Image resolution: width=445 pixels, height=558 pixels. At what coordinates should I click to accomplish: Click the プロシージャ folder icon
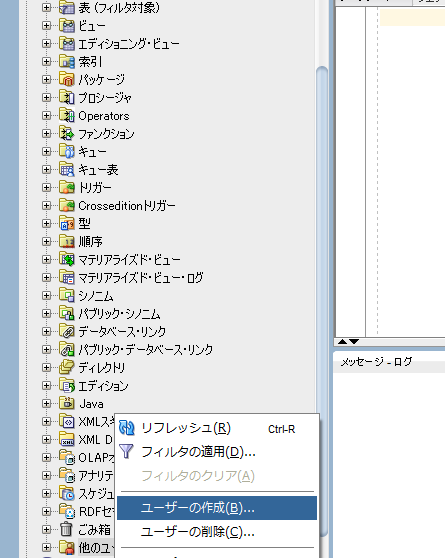(x=67, y=98)
